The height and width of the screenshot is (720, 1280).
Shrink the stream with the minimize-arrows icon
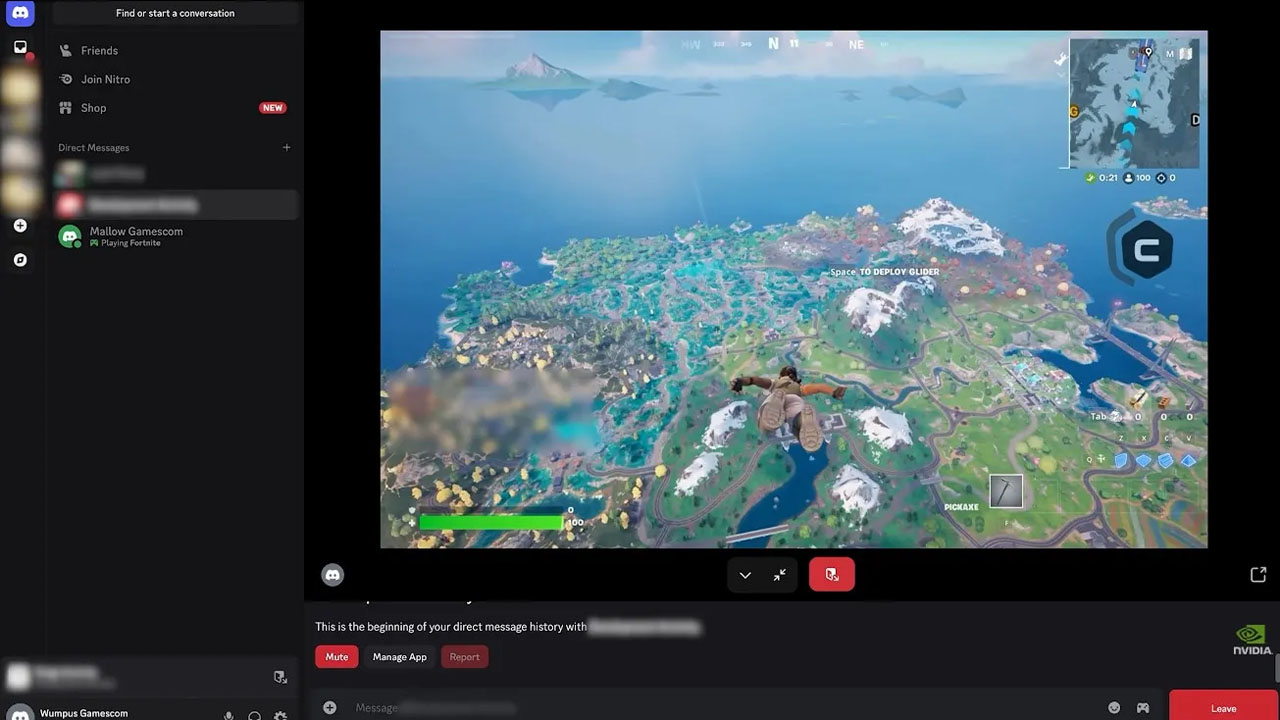pos(780,575)
